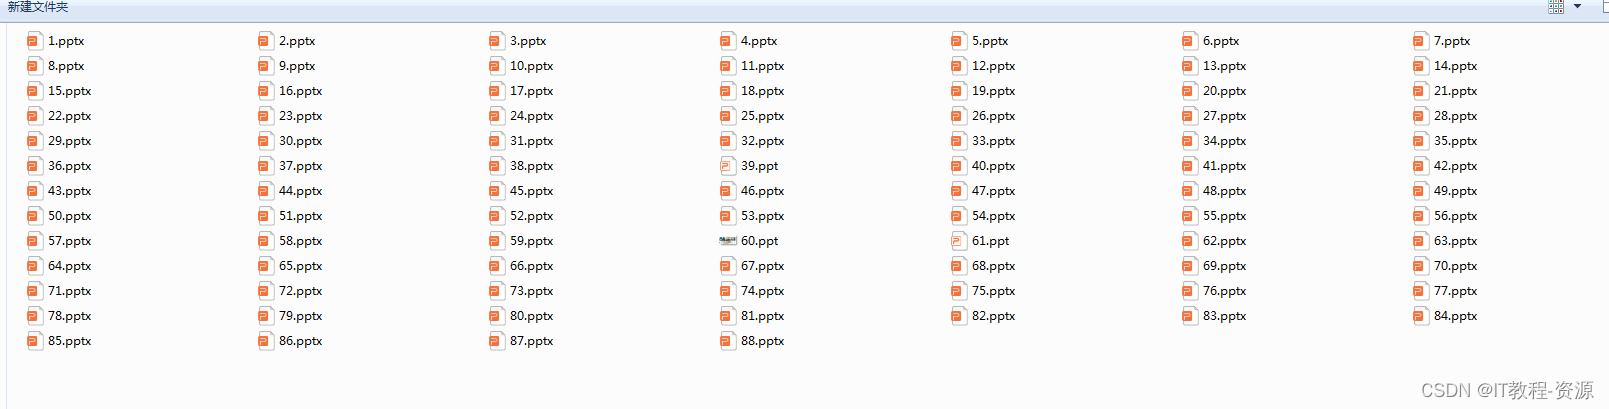
Task: Click the 36.pptx file icon
Action: point(34,166)
